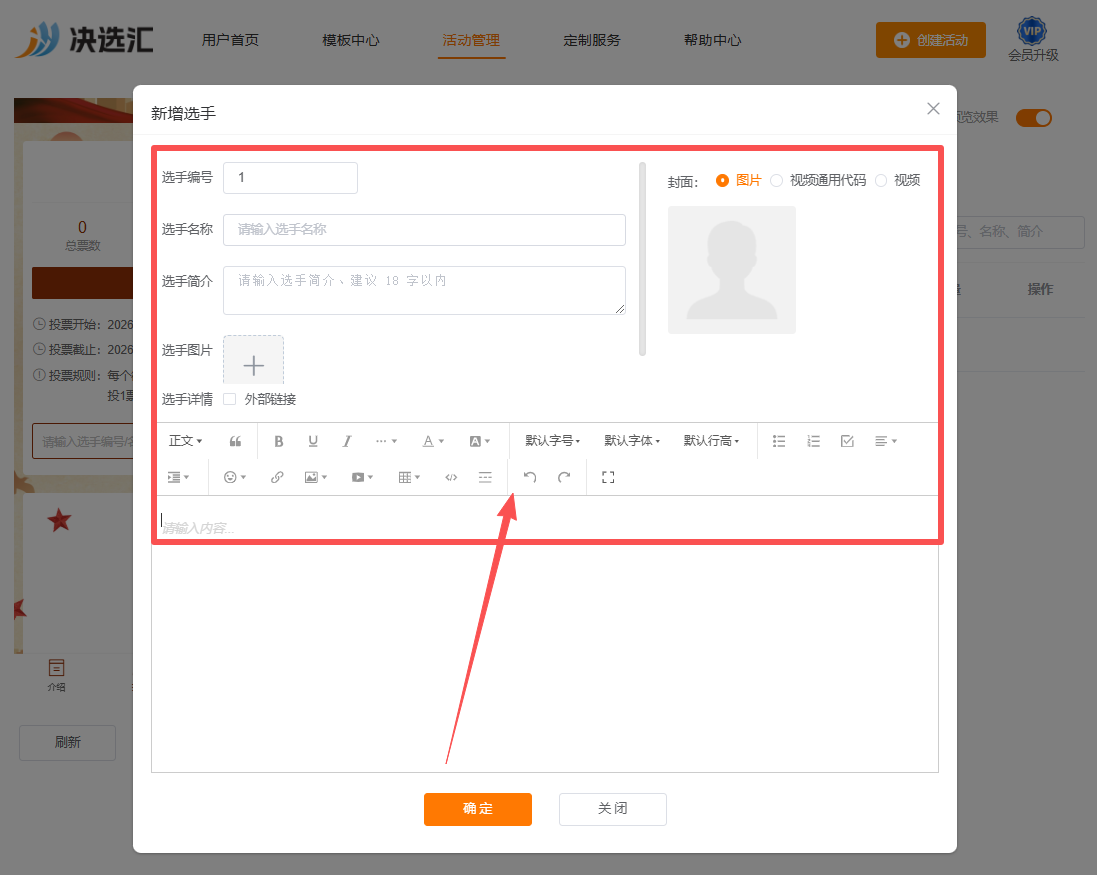The height and width of the screenshot is (875, 1097).
Task: Open the 默认字体 font family dropdown
Action: (x=632, y=441)
